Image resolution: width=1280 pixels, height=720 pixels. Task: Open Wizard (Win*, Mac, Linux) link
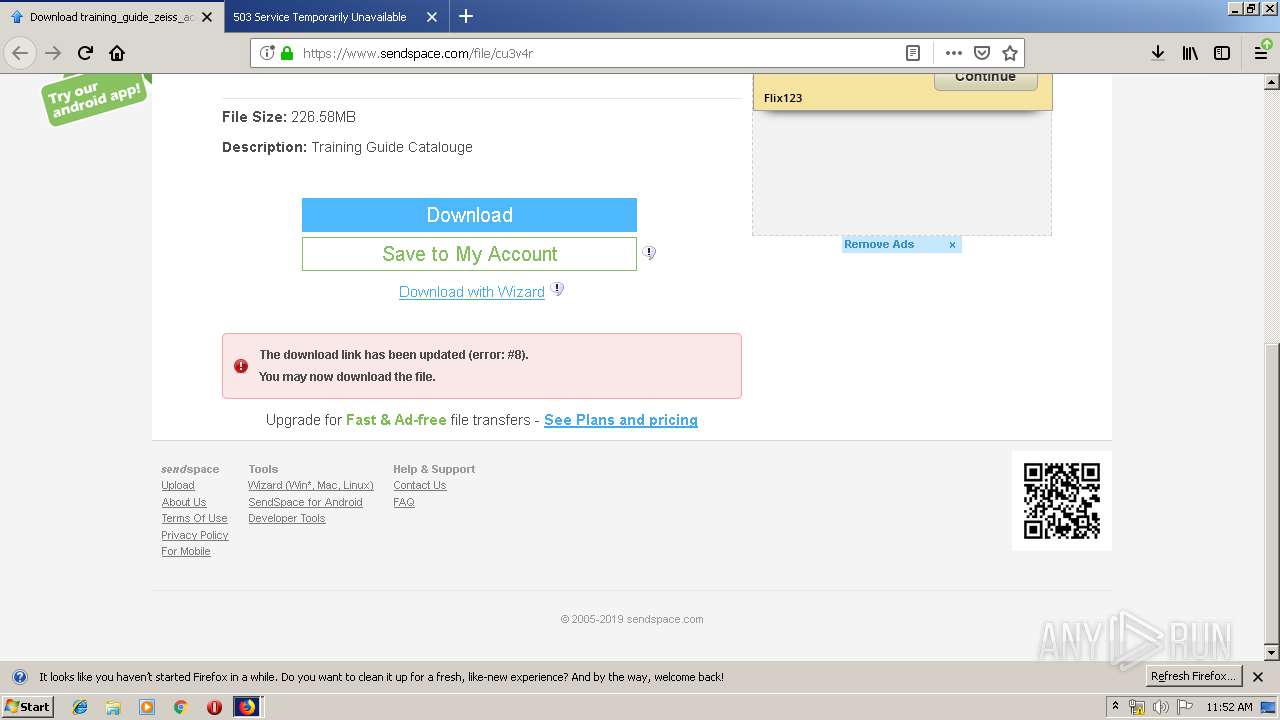click(x=311, y=486)
